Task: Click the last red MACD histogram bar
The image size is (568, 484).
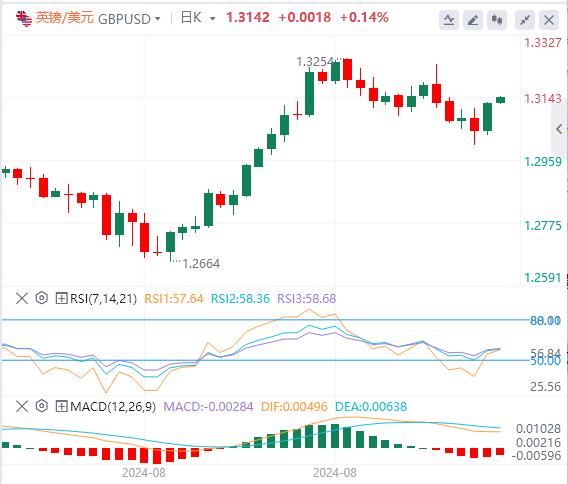Action: pos(500,451)
